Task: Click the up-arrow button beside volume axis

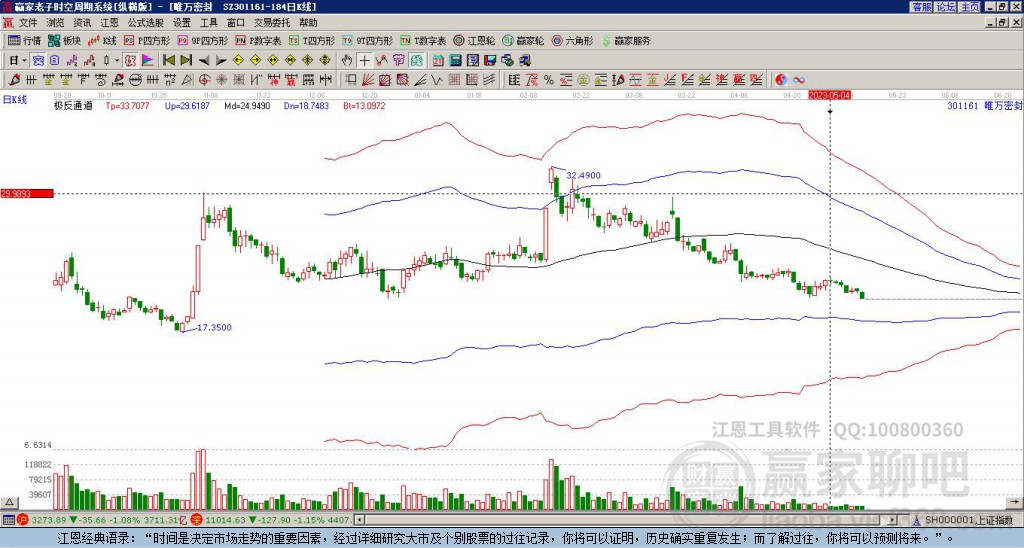Action: click(x=8, y=502)
